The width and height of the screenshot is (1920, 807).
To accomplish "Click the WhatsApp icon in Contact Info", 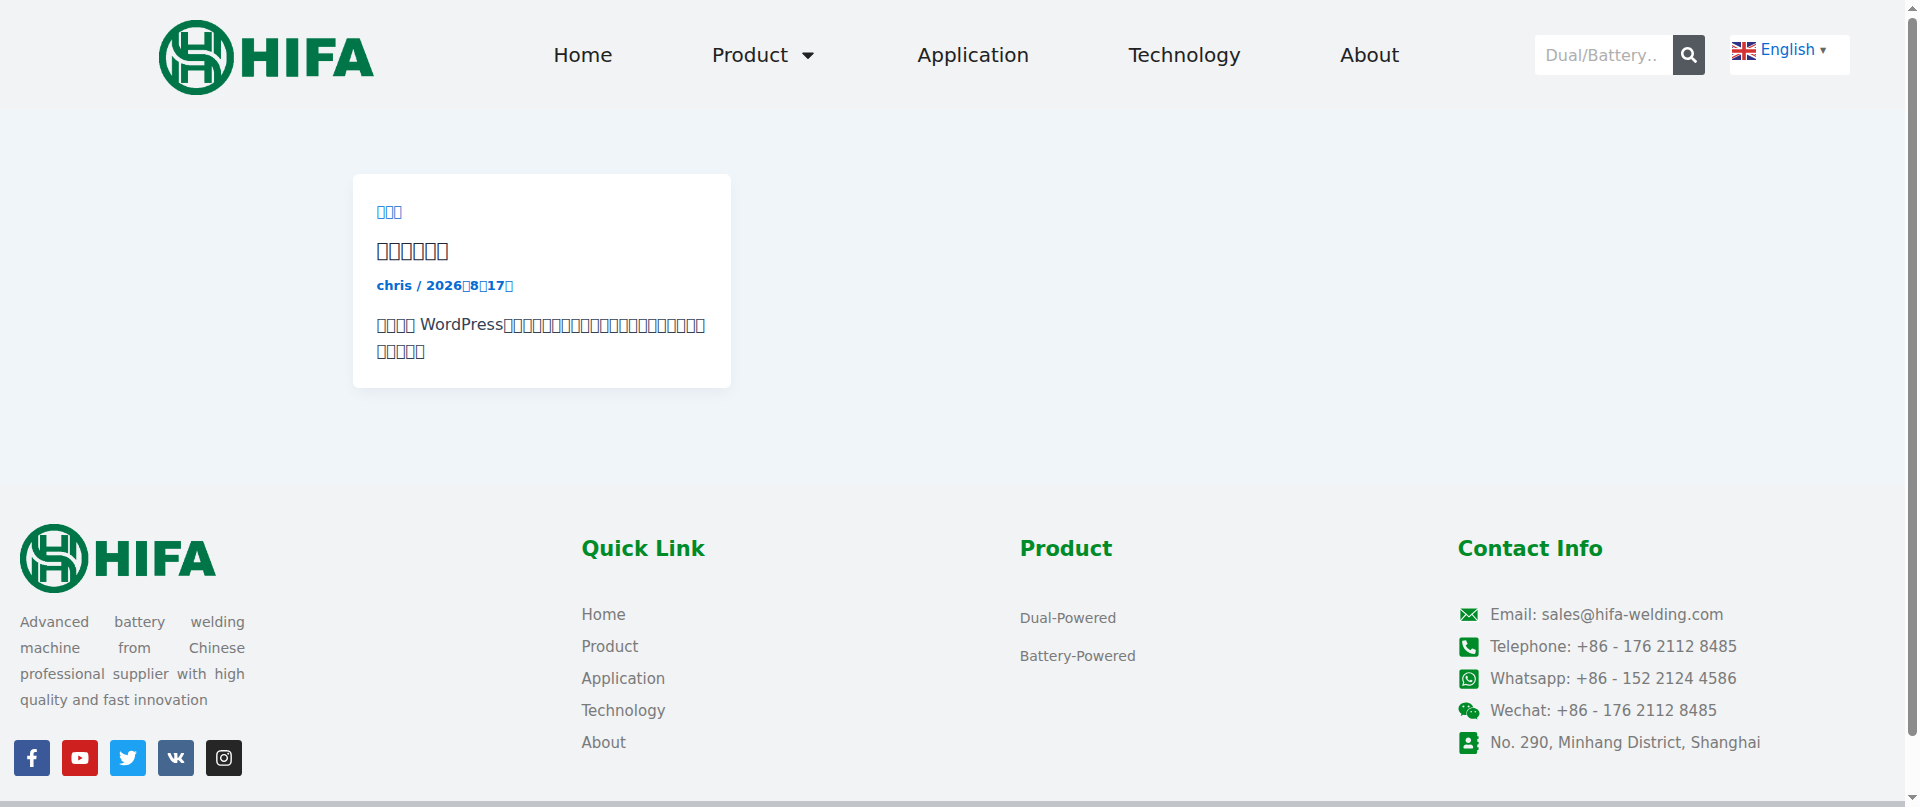I will (x=1468, y=679).
